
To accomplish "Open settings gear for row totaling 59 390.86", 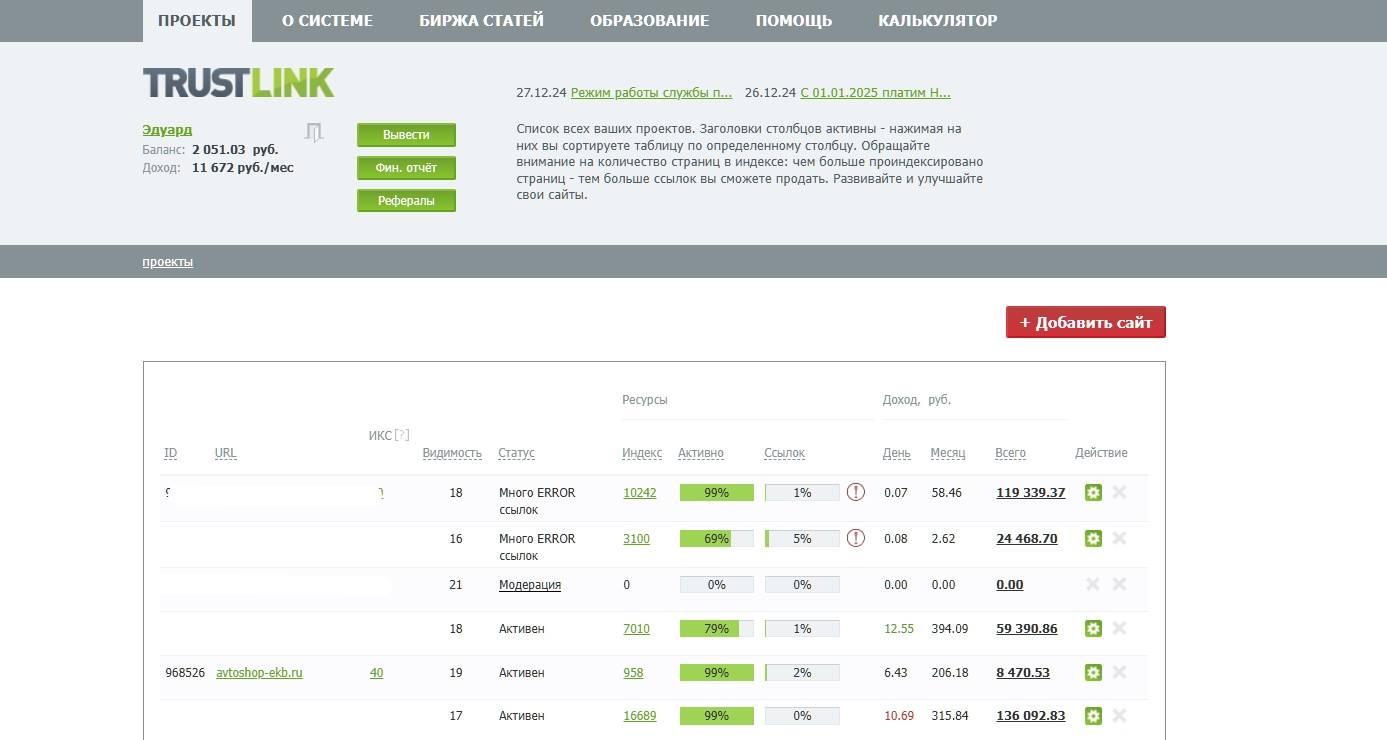I will [1093, 628].
